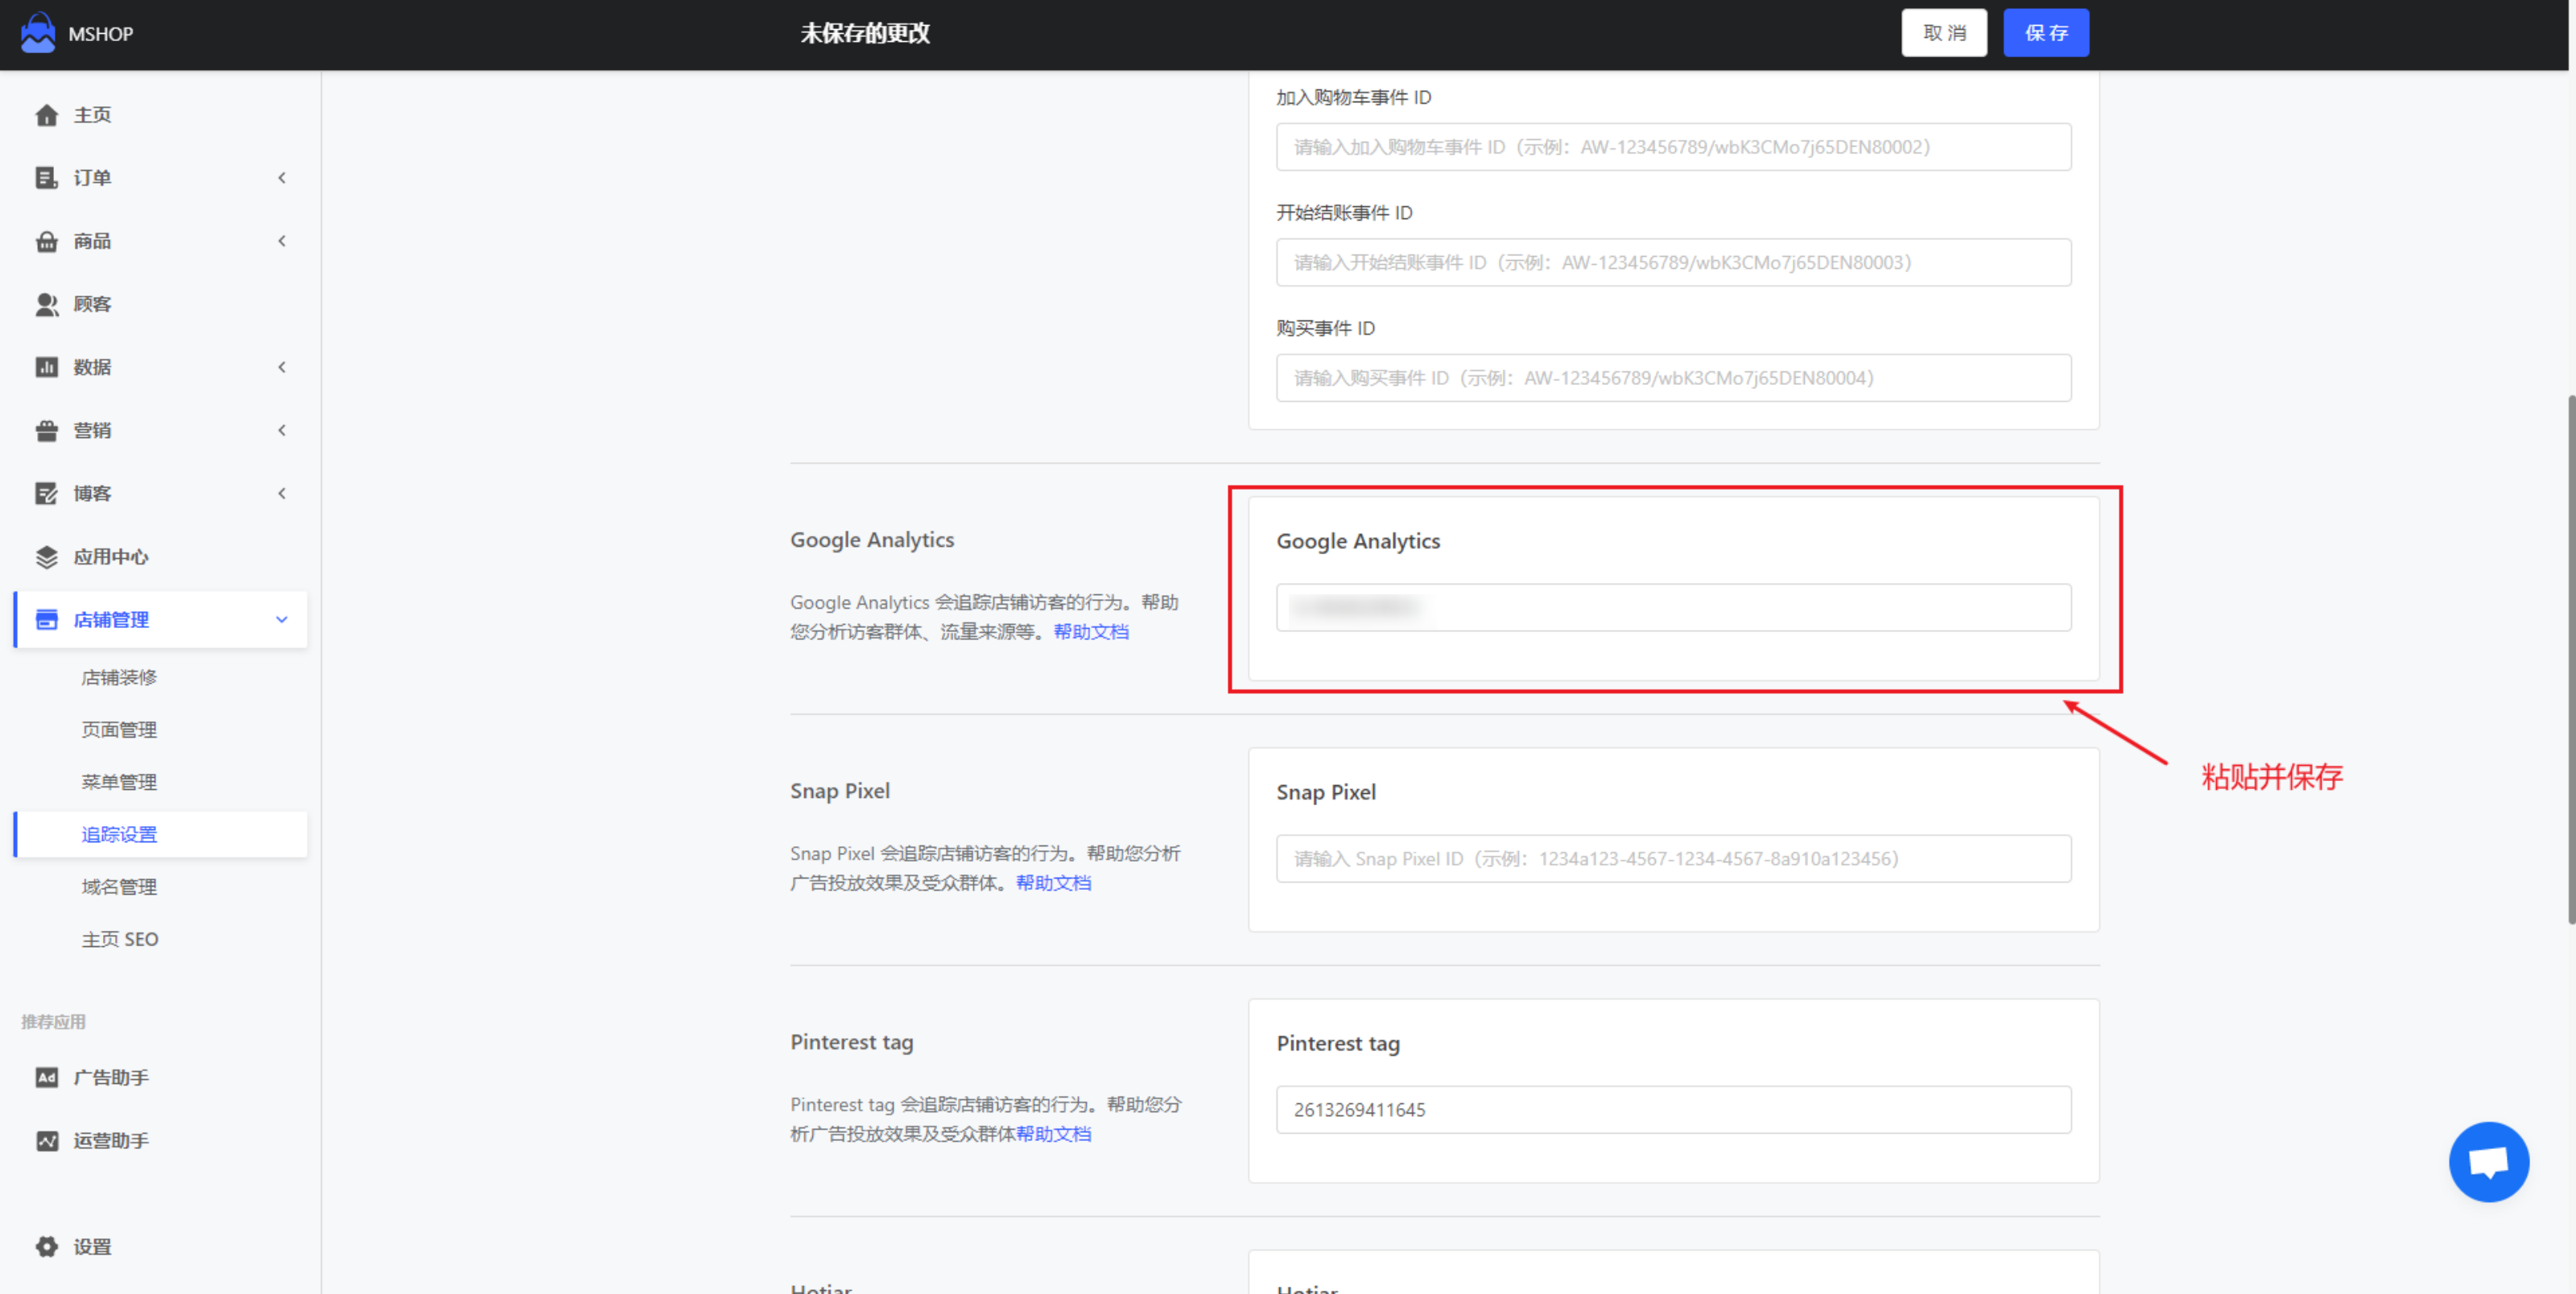Click the 顾客 customers icon
The height and width of the screenshot is (1294, 2576).
pos(46,304)
